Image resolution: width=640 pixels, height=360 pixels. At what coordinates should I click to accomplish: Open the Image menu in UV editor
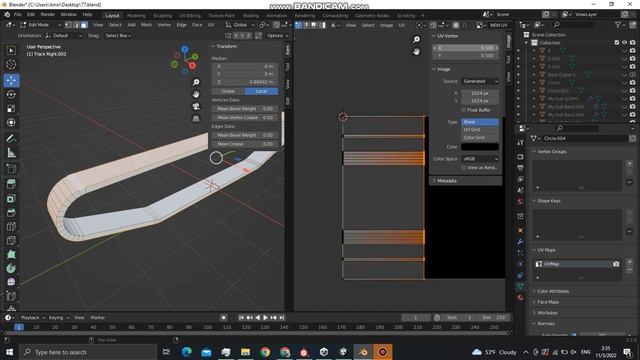(x=386, y=25)
